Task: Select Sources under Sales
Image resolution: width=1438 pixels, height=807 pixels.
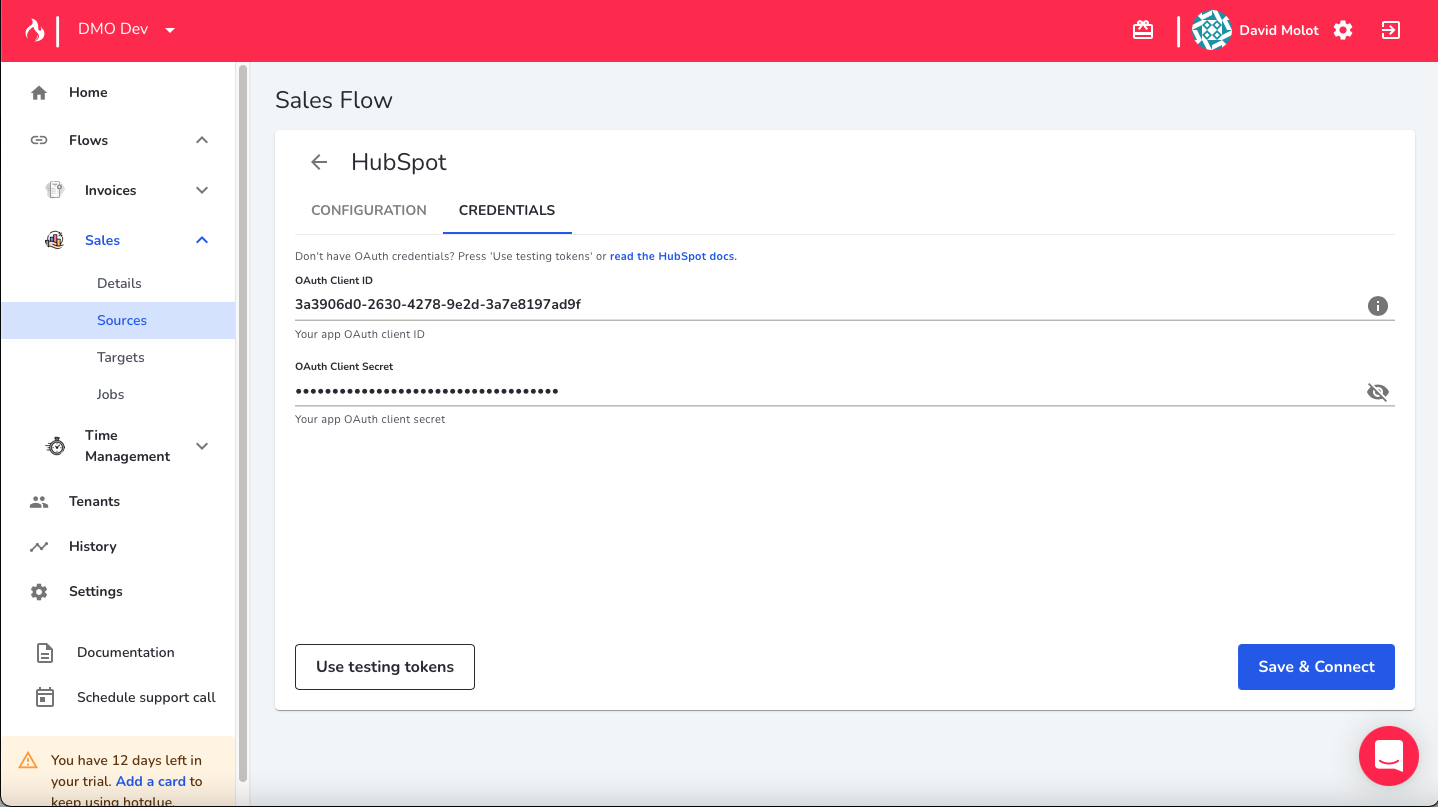Action: point(118,320)
